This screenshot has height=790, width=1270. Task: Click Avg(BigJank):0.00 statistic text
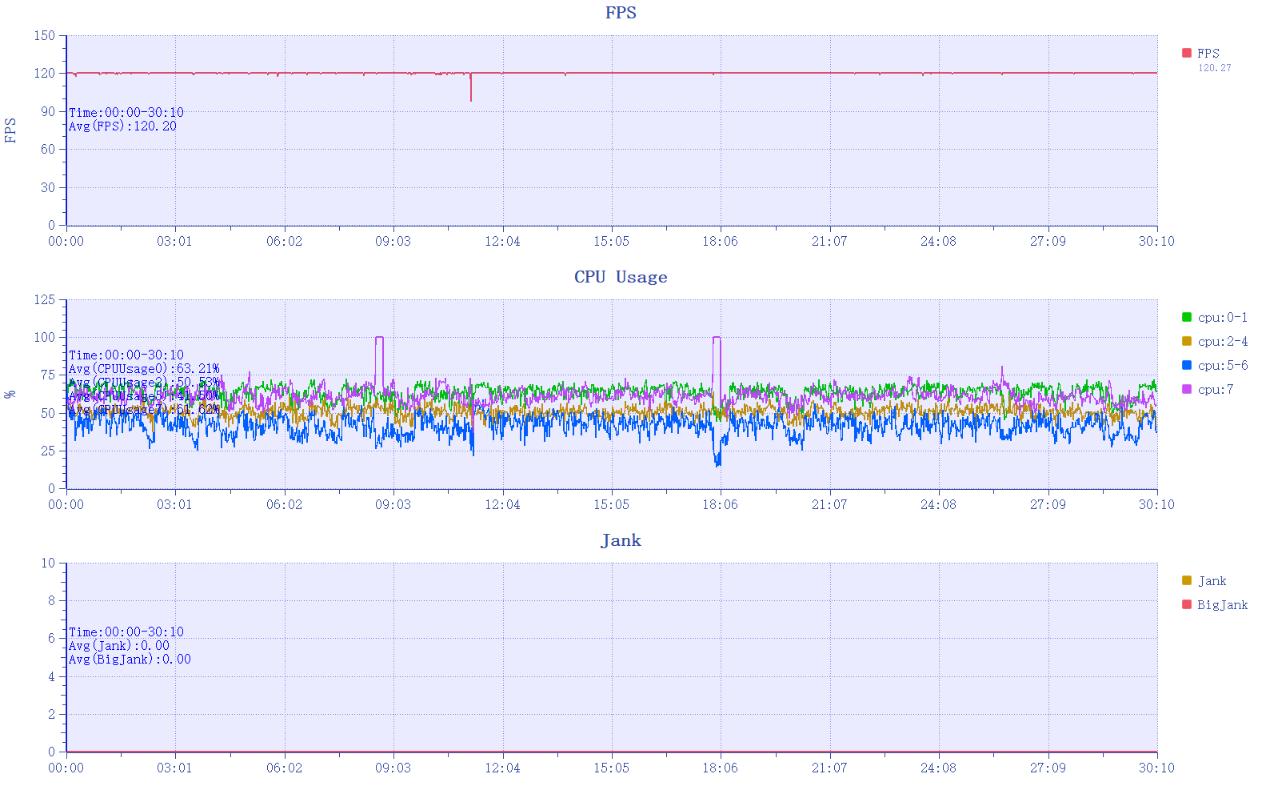pyautogui.click(x=130, y=660)
